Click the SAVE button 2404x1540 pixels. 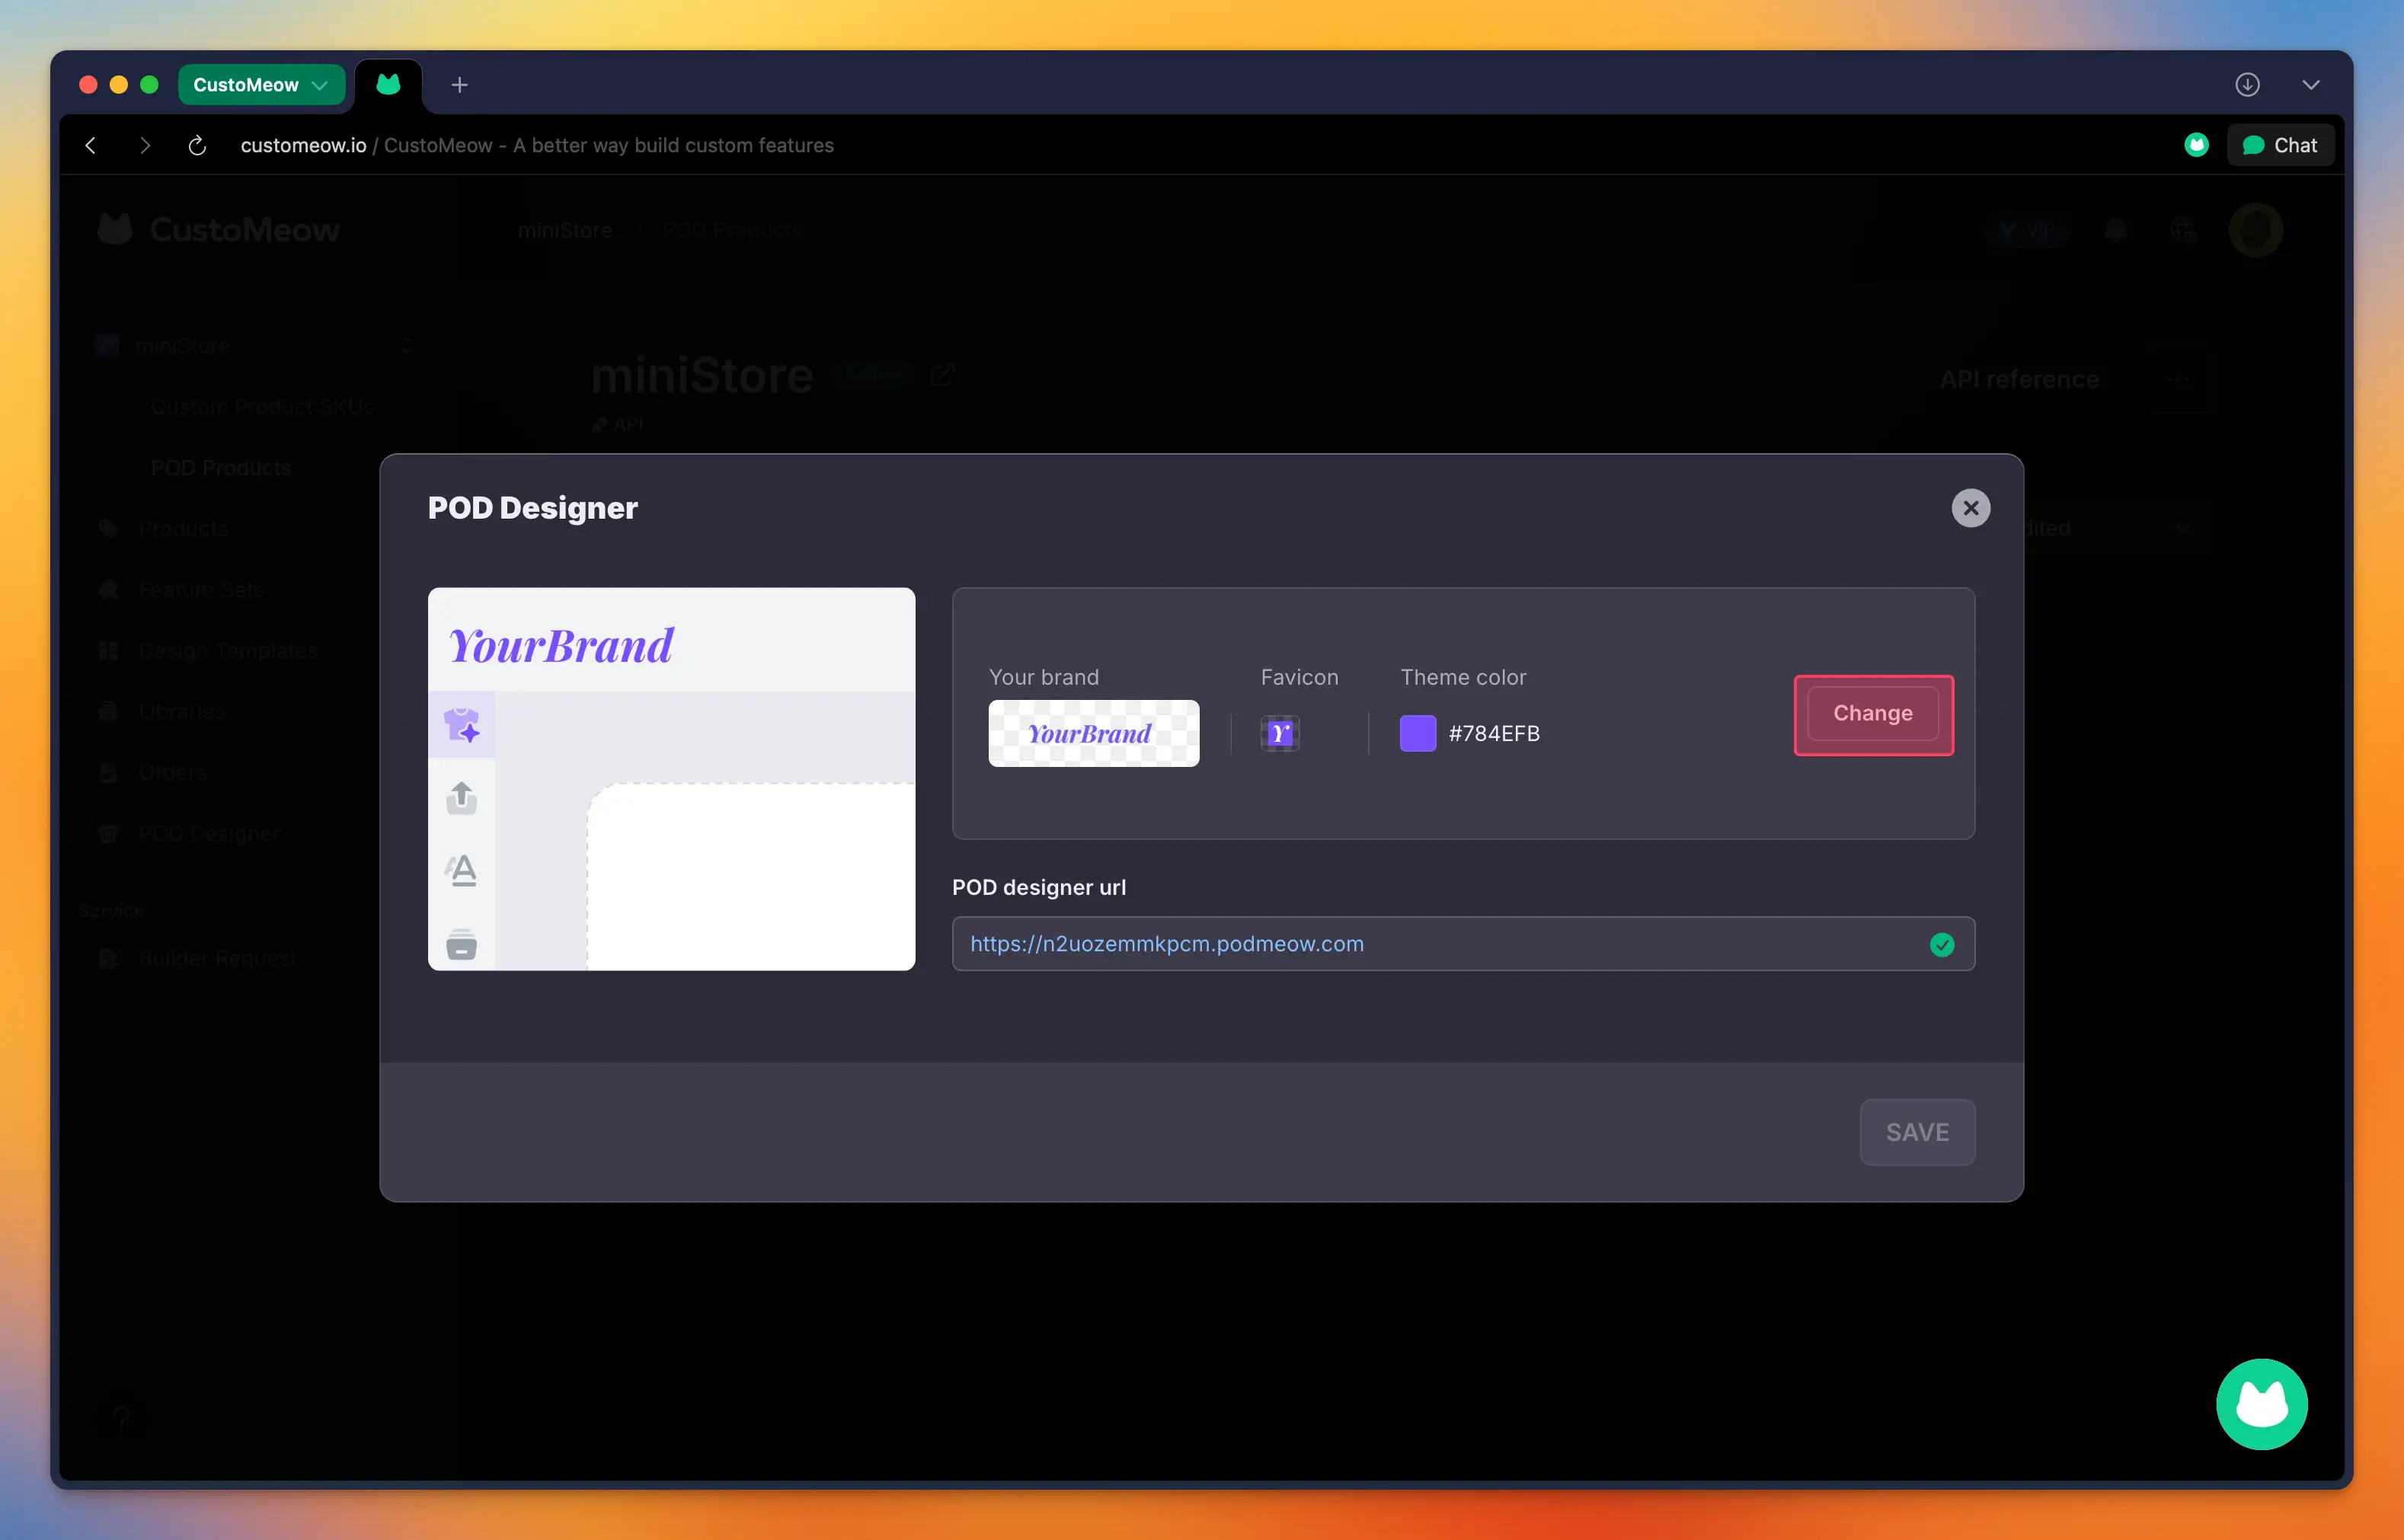click(x=1916, y=1132)
